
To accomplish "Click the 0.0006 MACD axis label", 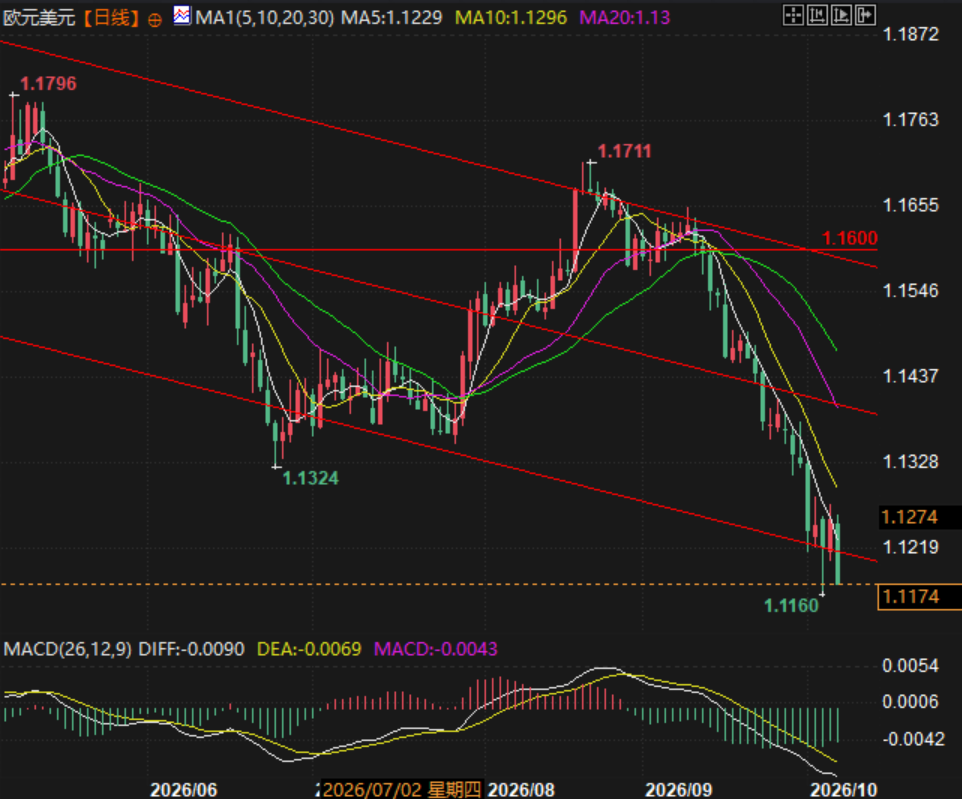I will tap(911, 702).
